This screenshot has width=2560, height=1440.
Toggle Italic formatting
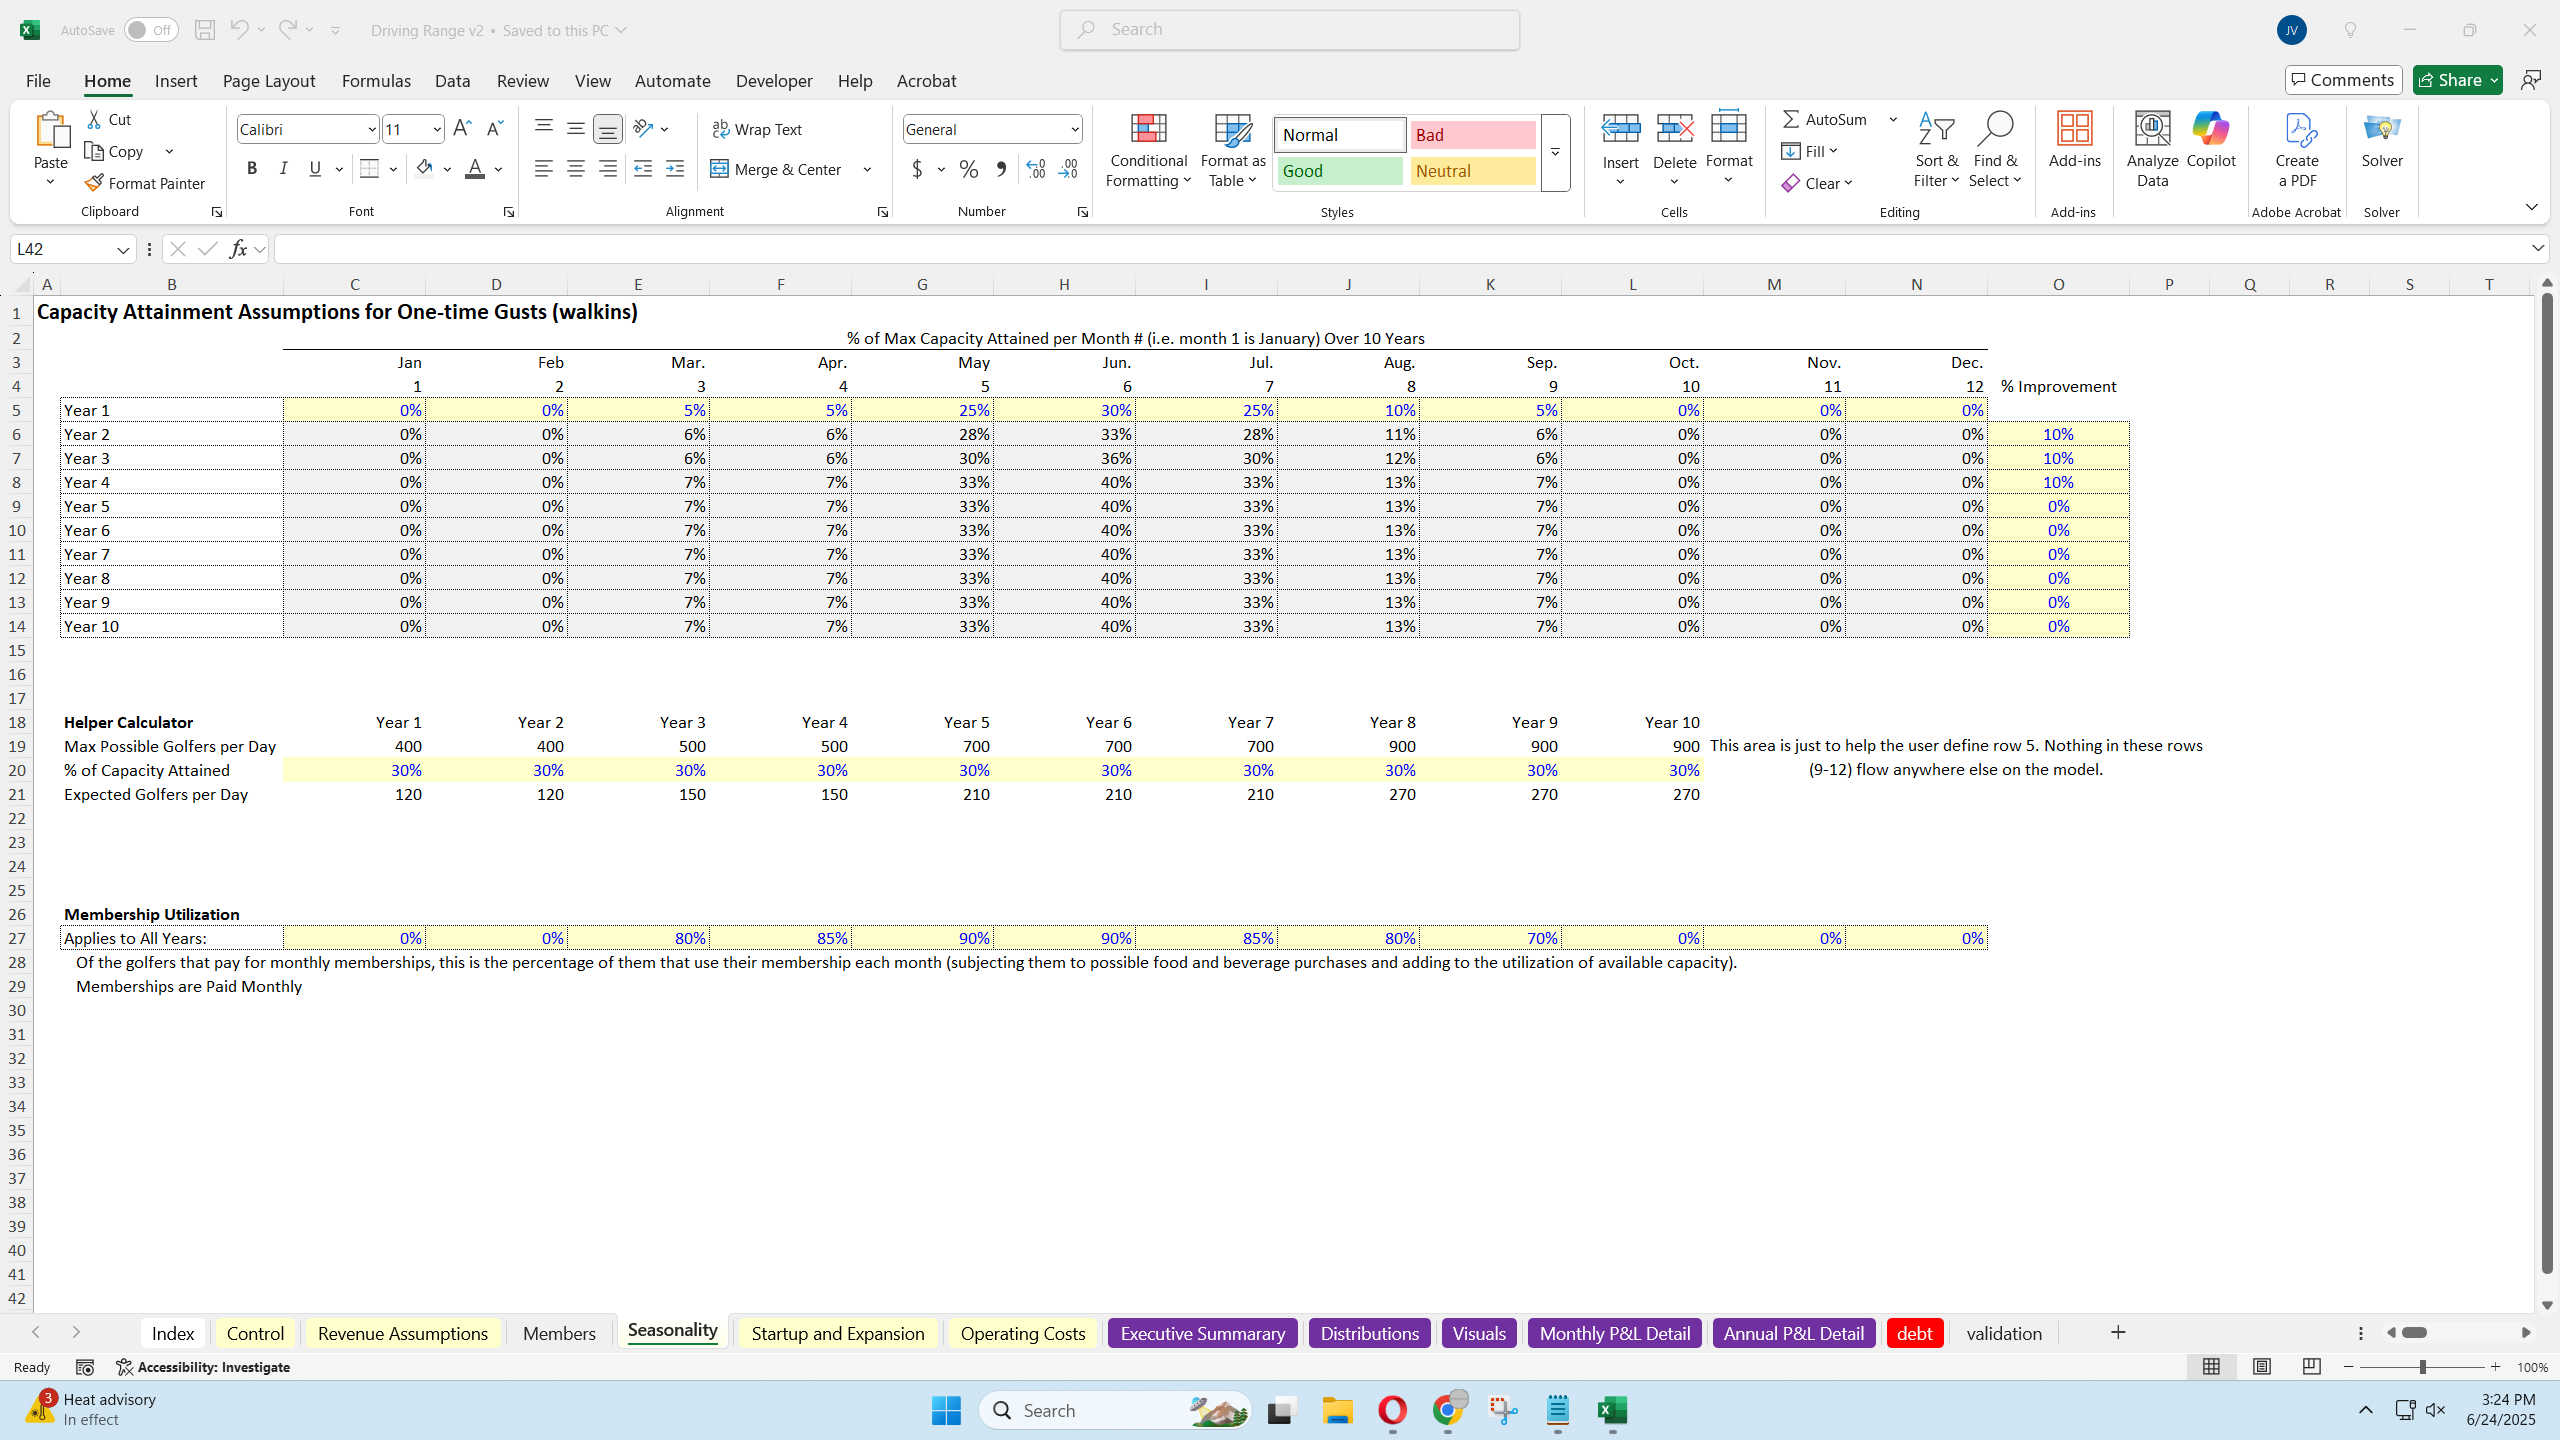click(283, 168)
